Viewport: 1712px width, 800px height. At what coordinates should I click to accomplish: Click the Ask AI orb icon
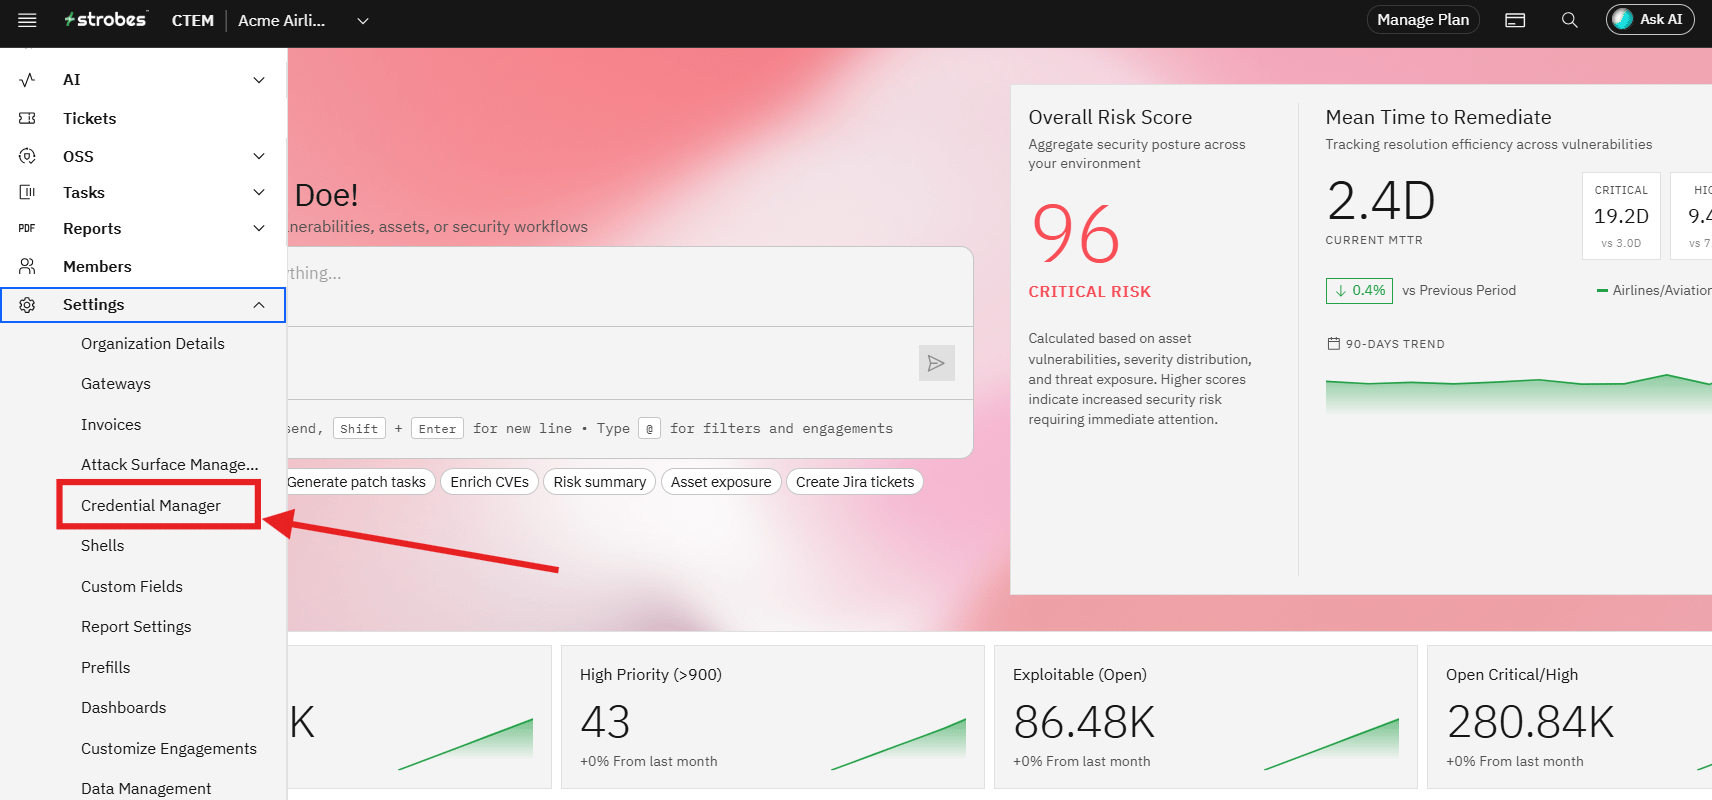1623,19
